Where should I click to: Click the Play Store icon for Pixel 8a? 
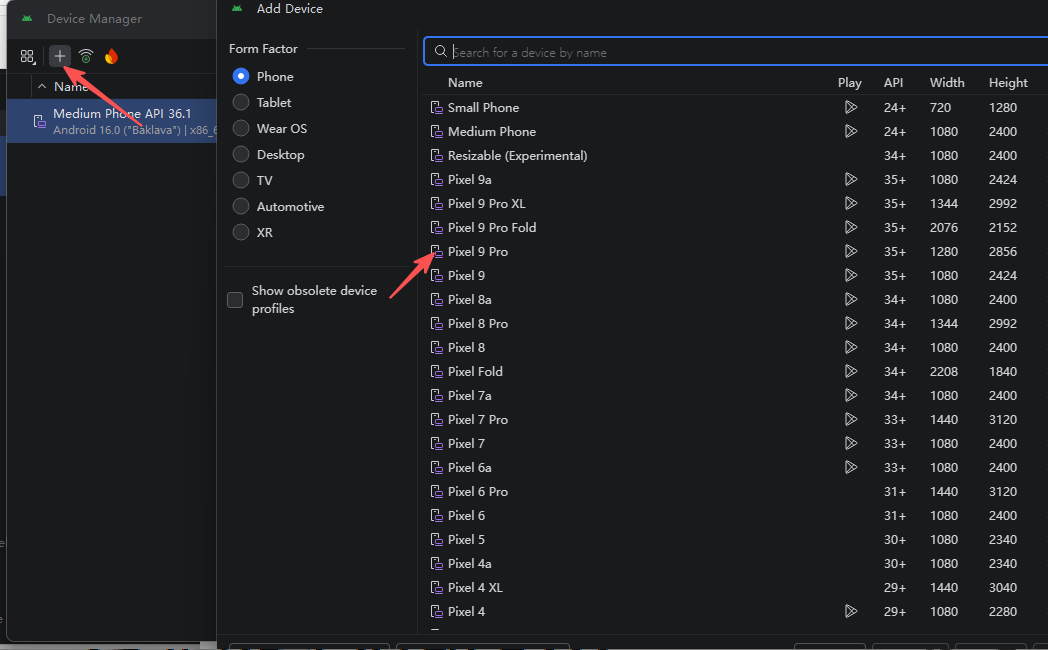click(x=850, y=299)
